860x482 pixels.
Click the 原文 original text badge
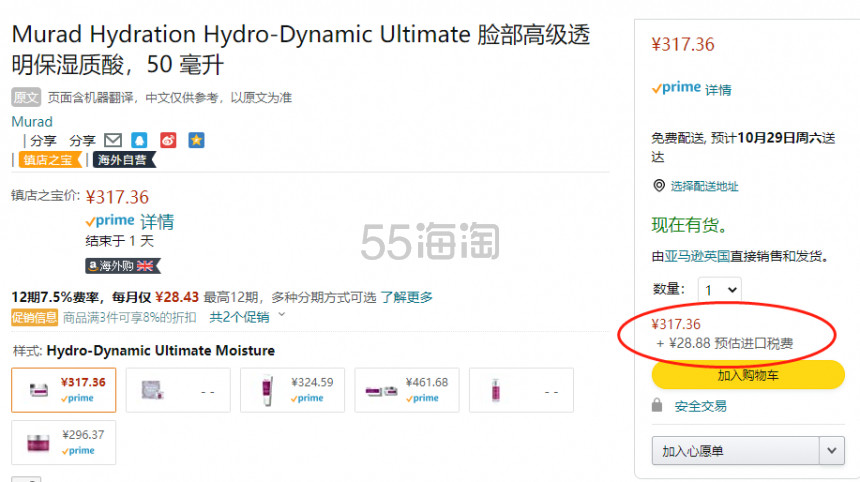[26, 98]
